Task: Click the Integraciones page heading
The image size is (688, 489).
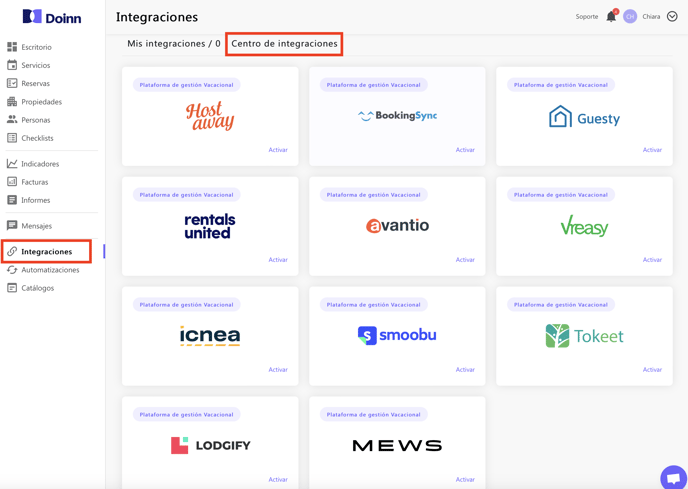Action: click(x=157, y=17)
